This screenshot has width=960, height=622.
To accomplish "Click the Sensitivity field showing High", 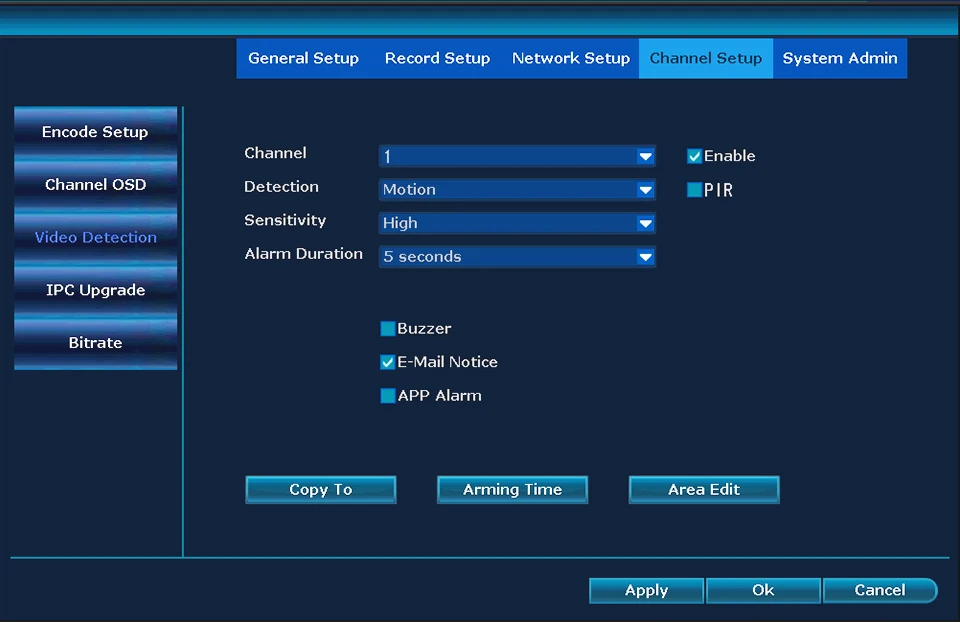I will 517,223.
